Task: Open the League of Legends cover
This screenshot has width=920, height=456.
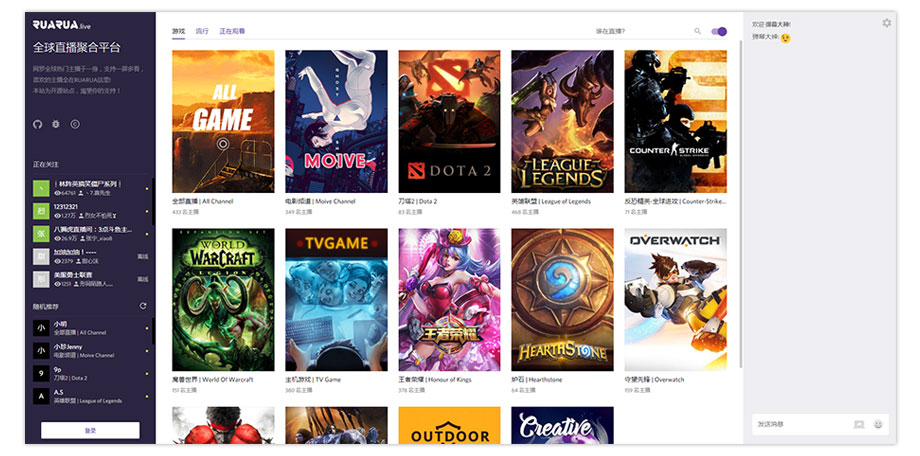Action: click(562, 121)
